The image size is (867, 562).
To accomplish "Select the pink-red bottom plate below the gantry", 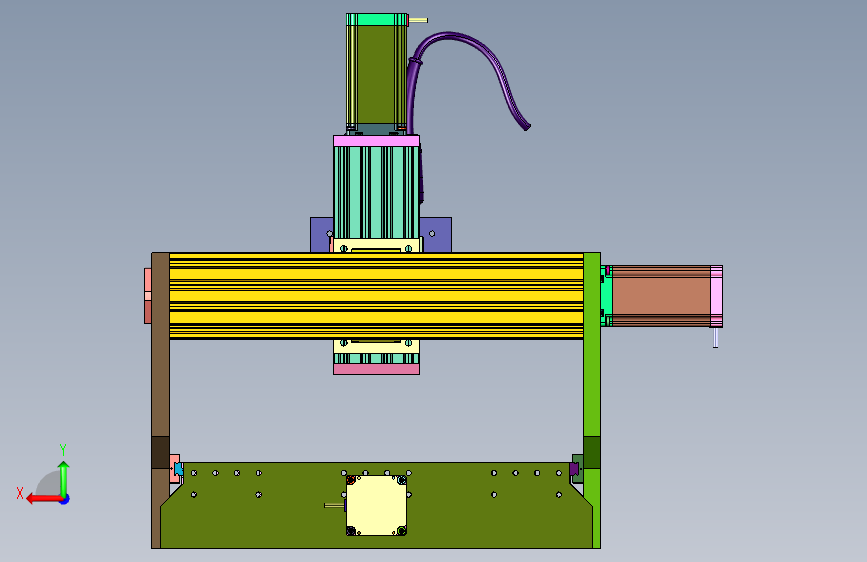I will 377,369.
